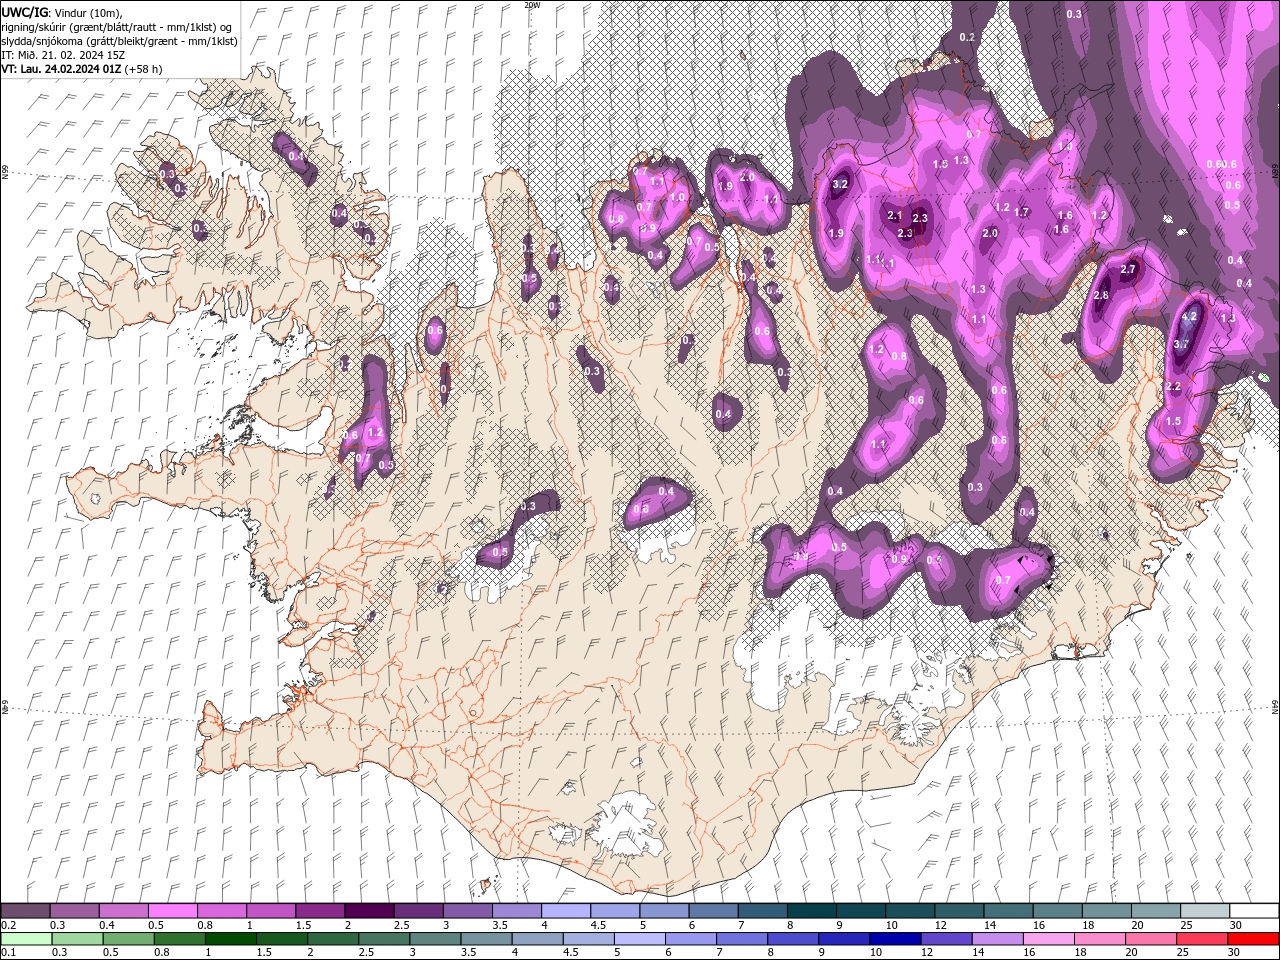Viewport: 1280px width, 960px height.
Task: Pick the bright pink snow swatch starting at 0.5
Action: pyautogui.click(x=172, y=911)
